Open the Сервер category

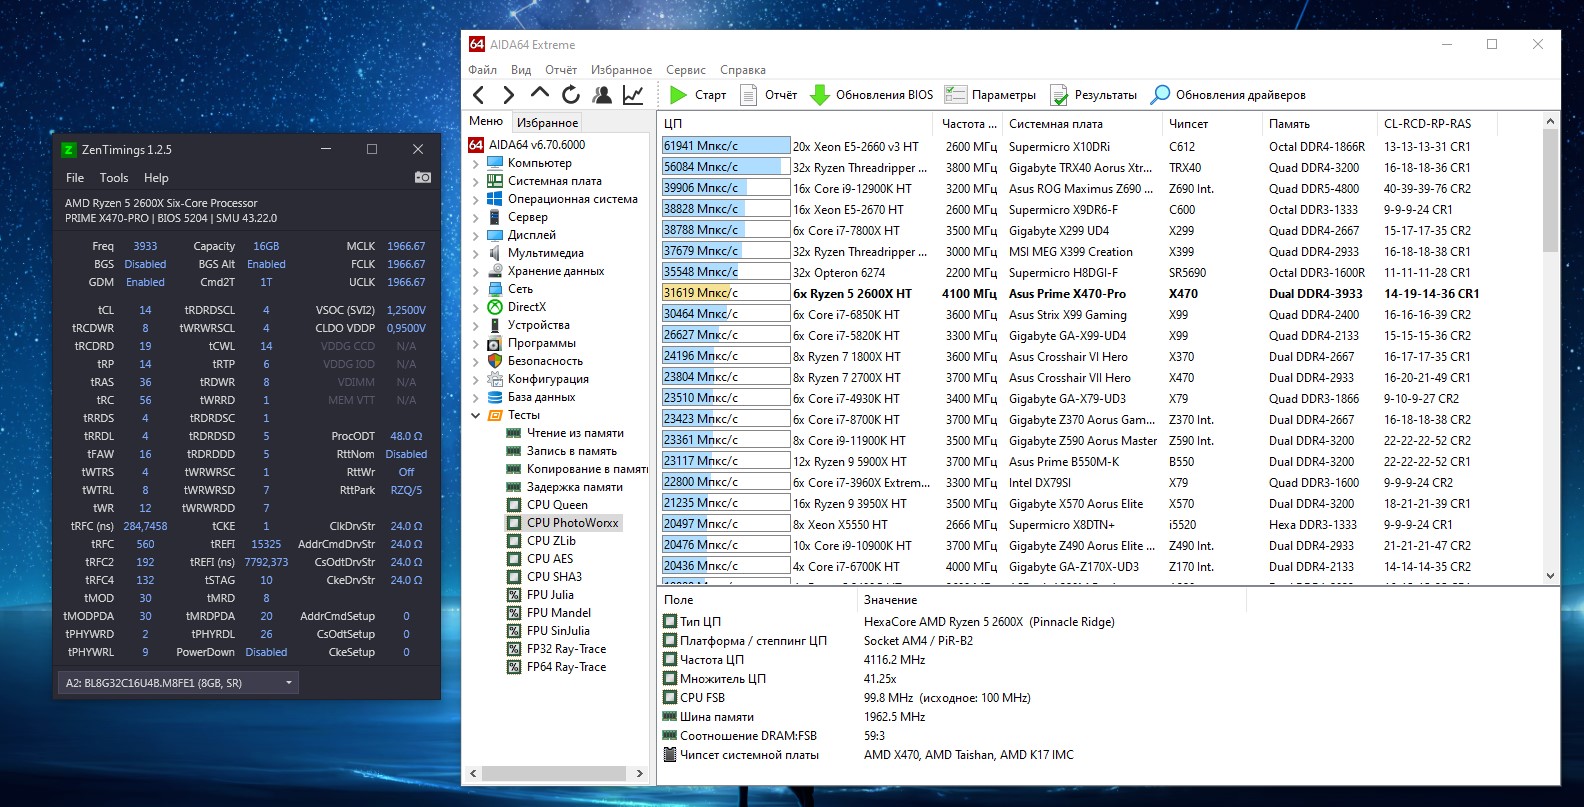click(x=528, y=217)
